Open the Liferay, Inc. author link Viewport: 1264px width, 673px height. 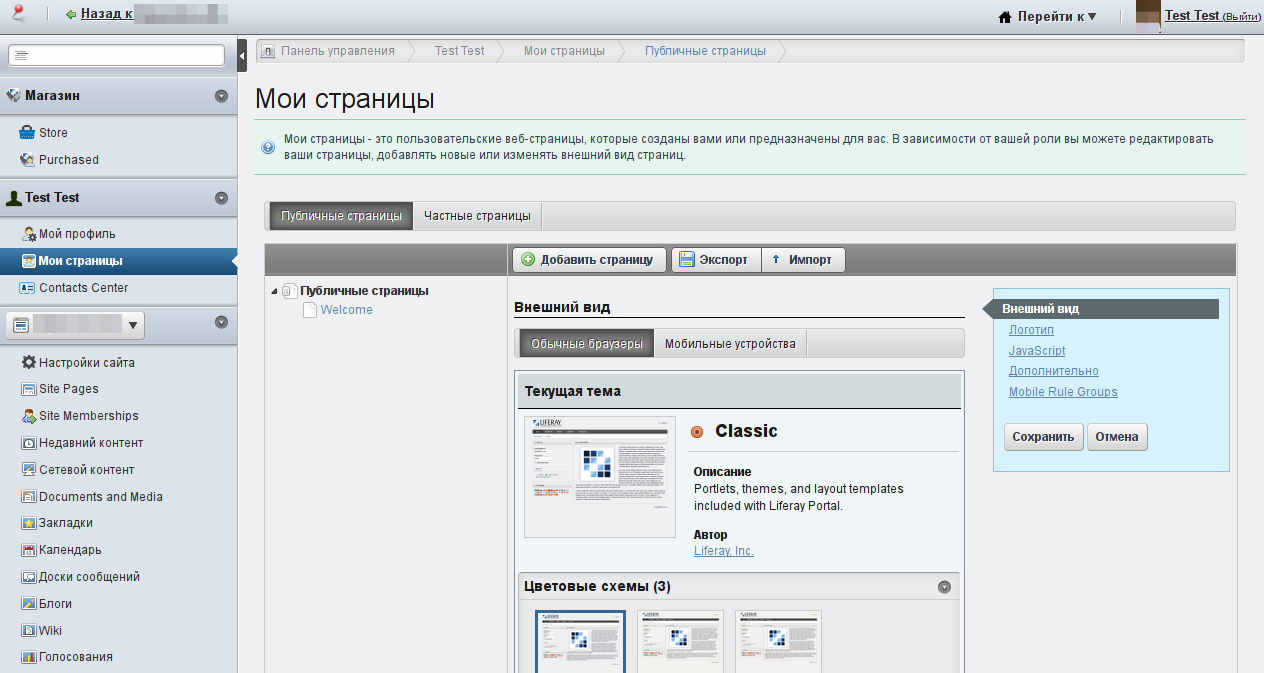(724, 551)
